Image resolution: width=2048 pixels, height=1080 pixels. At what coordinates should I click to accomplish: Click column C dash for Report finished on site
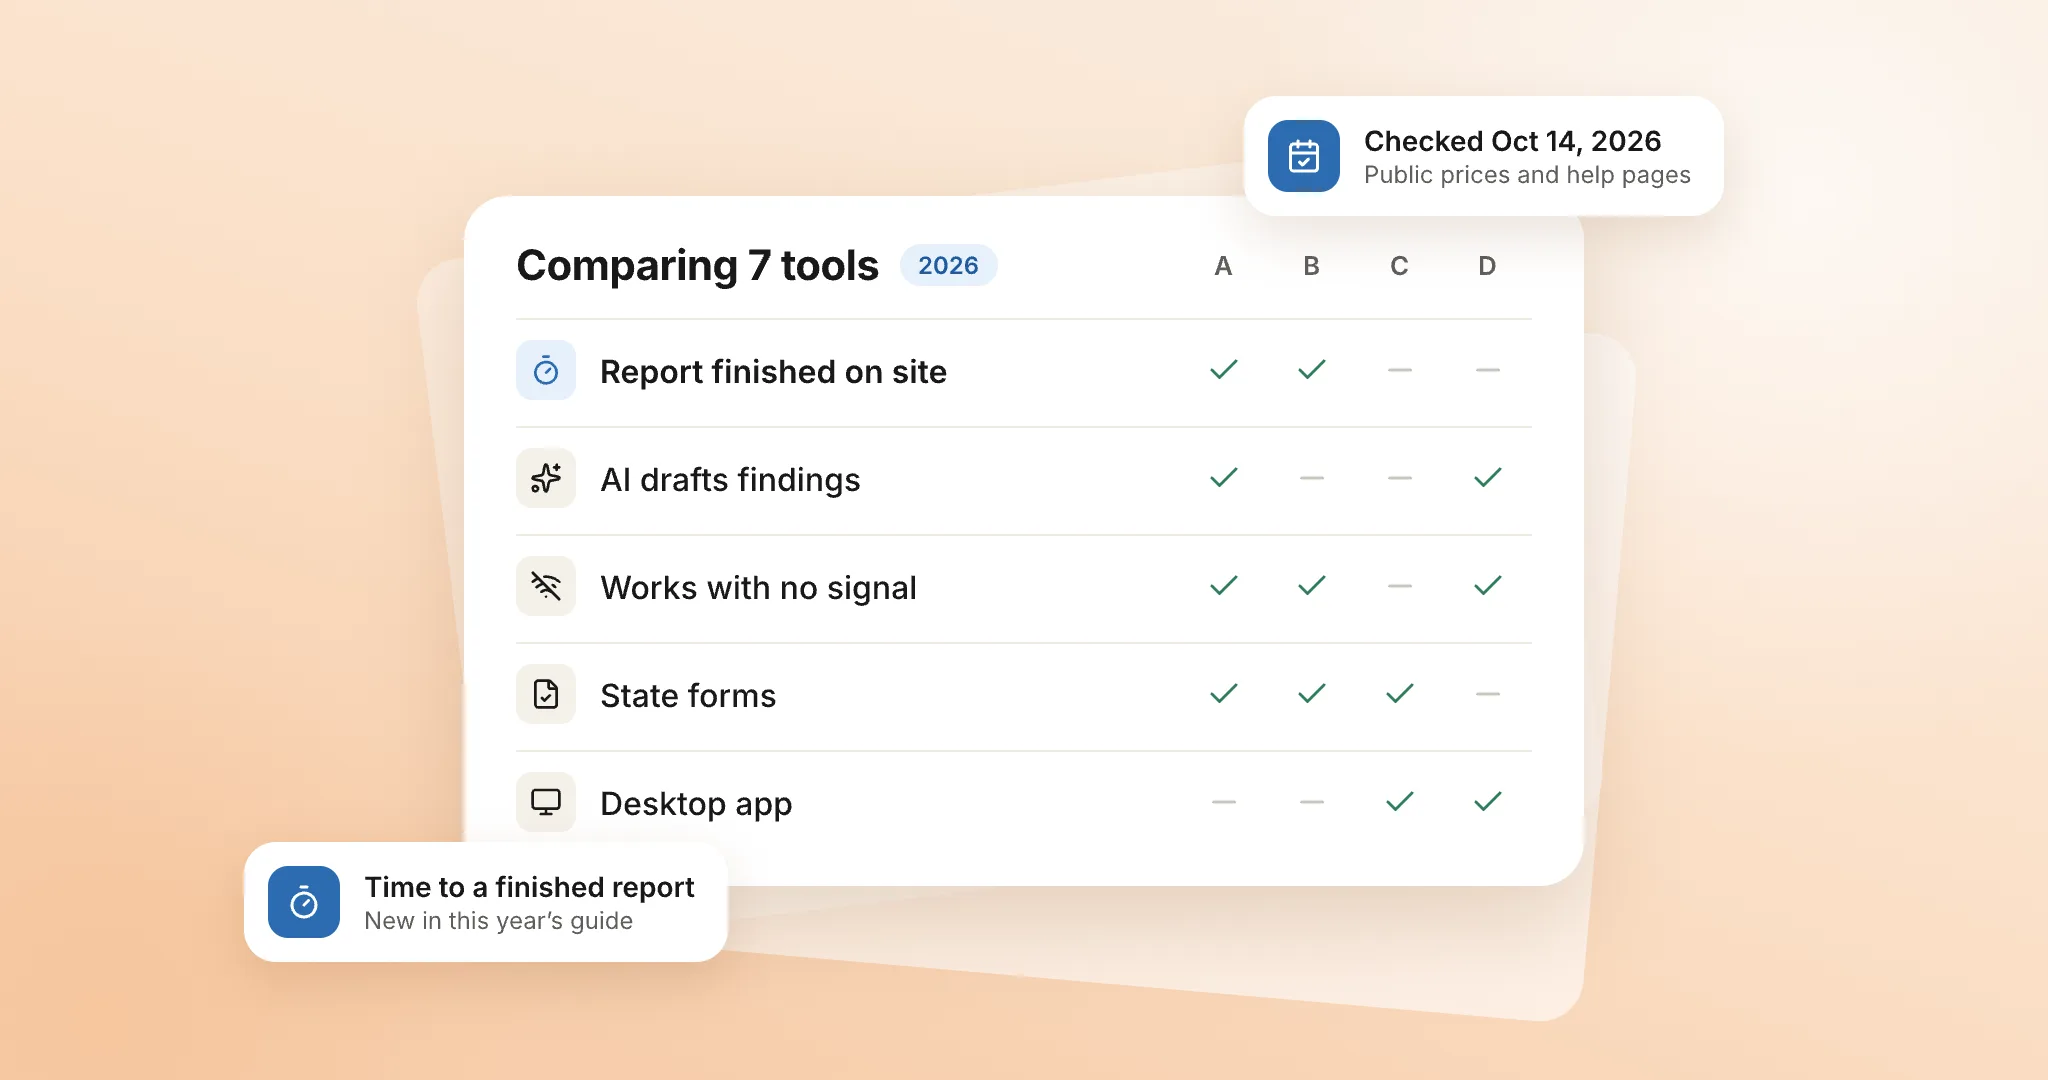pyautogui.click(x=1400, y=370)
